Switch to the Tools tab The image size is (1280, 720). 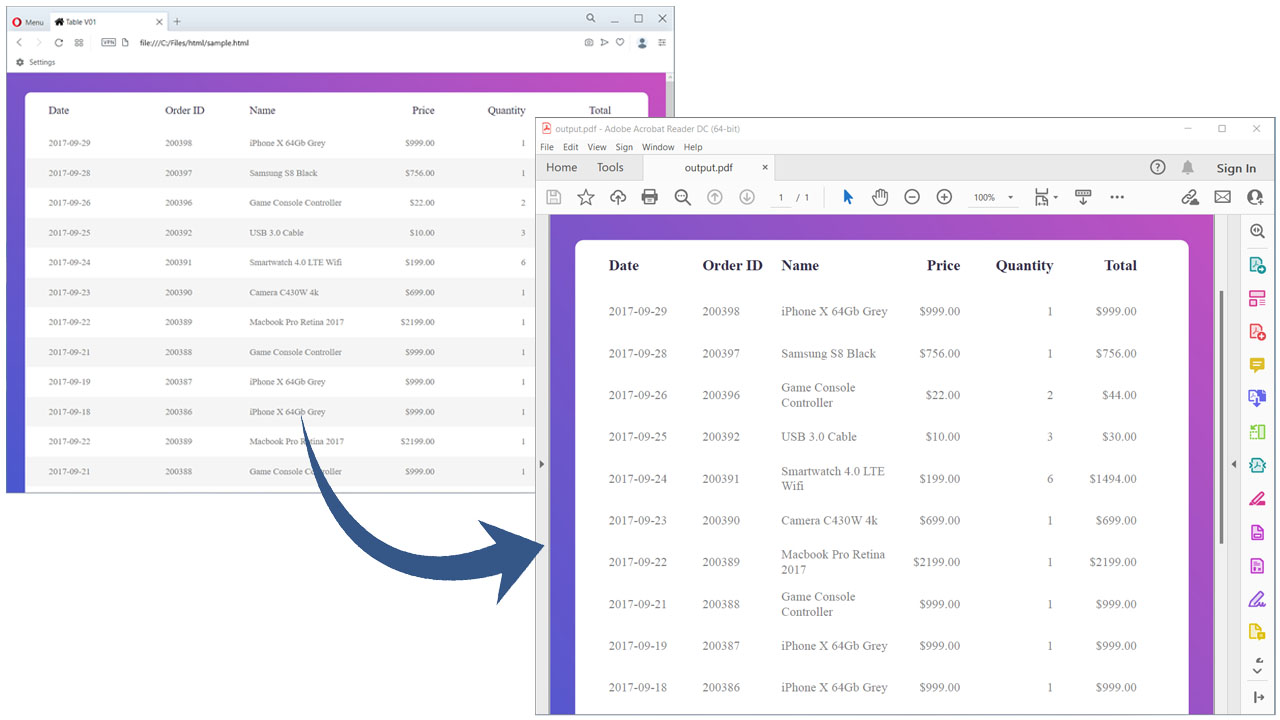tap(610, 168)
